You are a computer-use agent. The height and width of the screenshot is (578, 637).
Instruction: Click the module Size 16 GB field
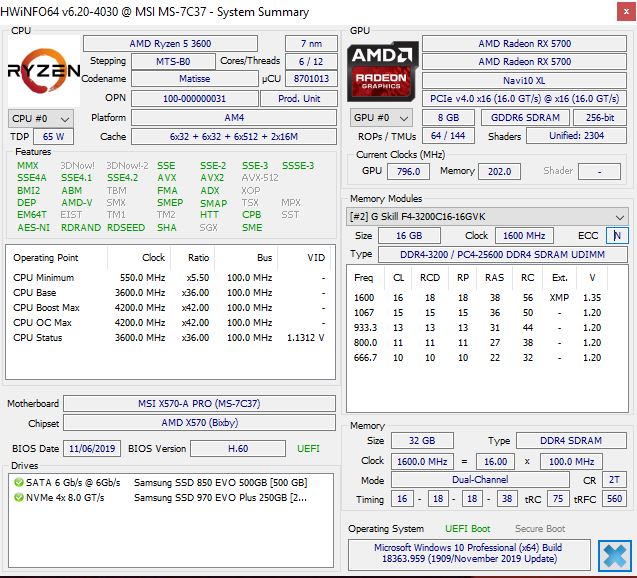pos(409,236)
